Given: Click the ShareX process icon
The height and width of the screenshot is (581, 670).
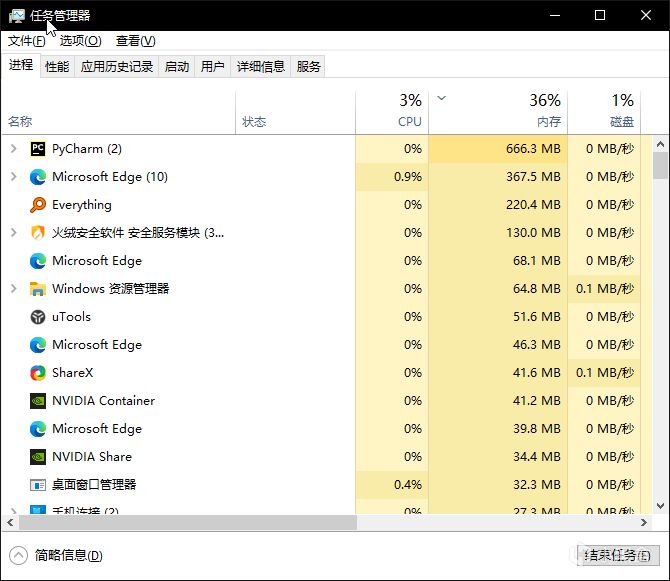Looking at the screenshot, I should [38, 373].
